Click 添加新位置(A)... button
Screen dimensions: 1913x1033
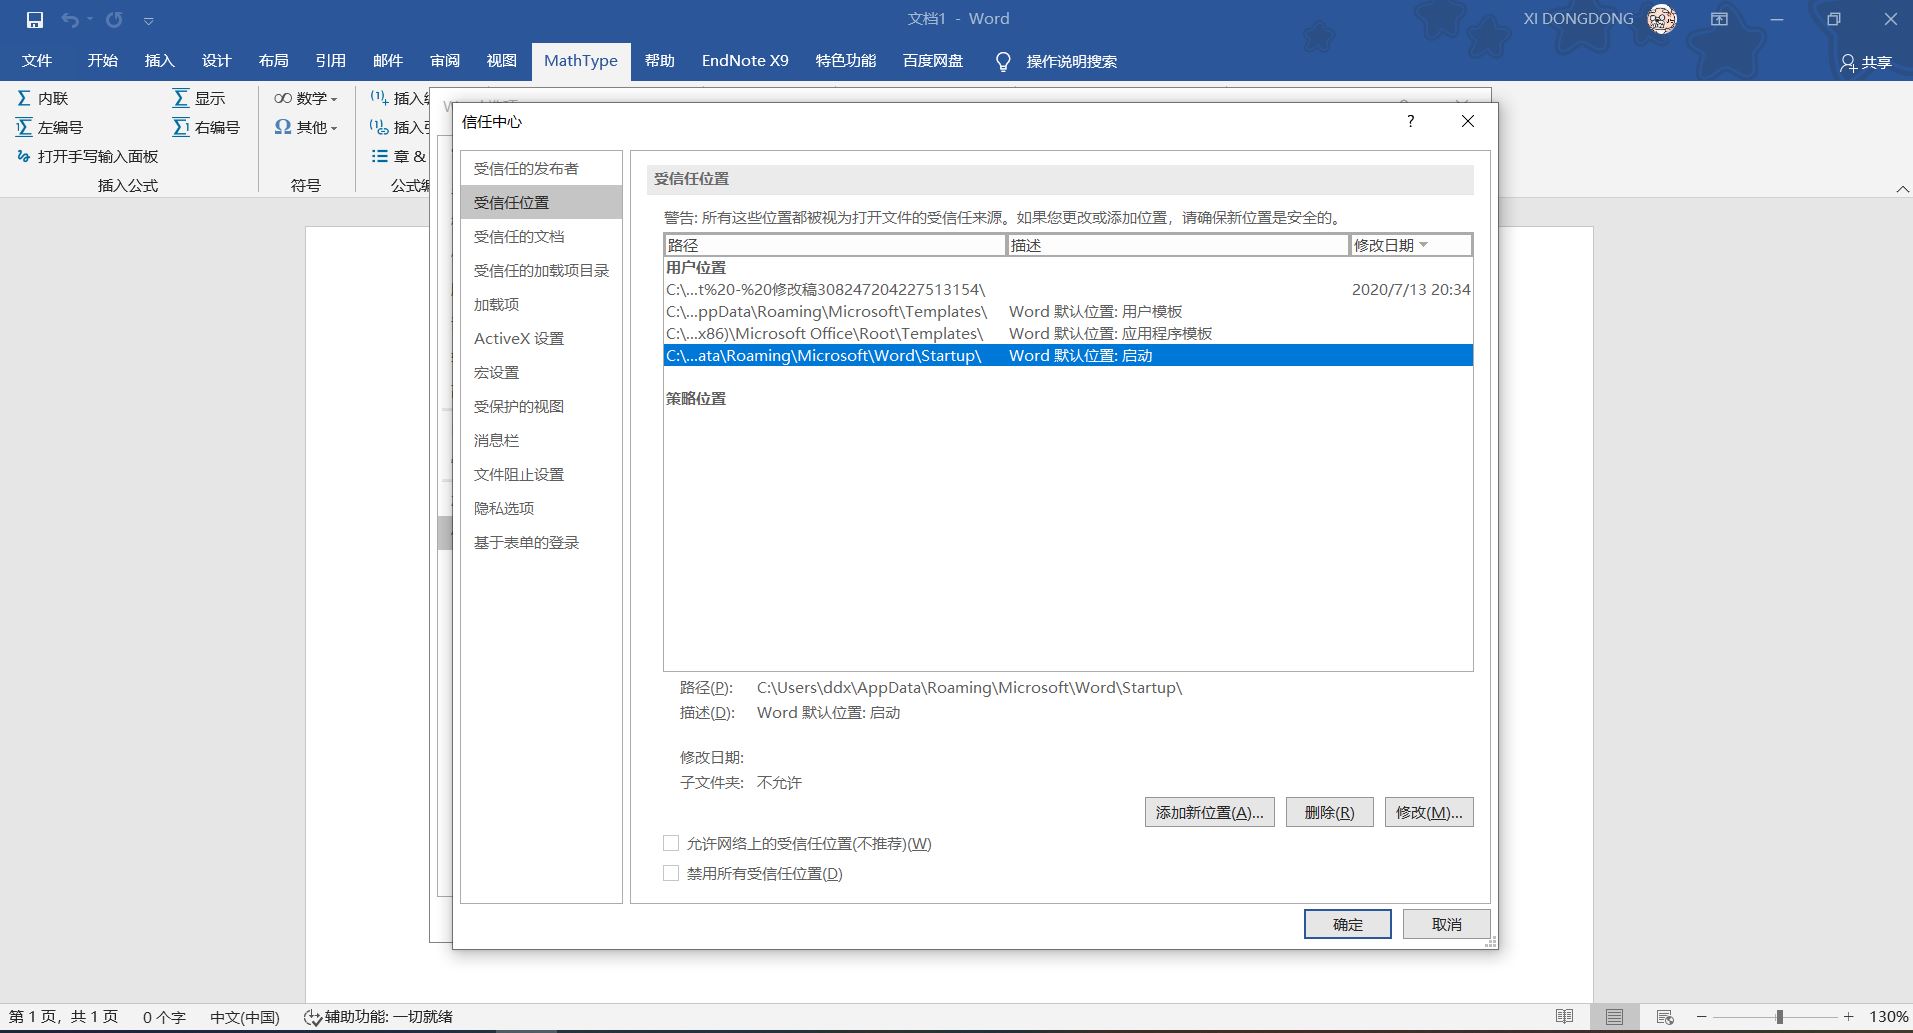point(1209,812)
